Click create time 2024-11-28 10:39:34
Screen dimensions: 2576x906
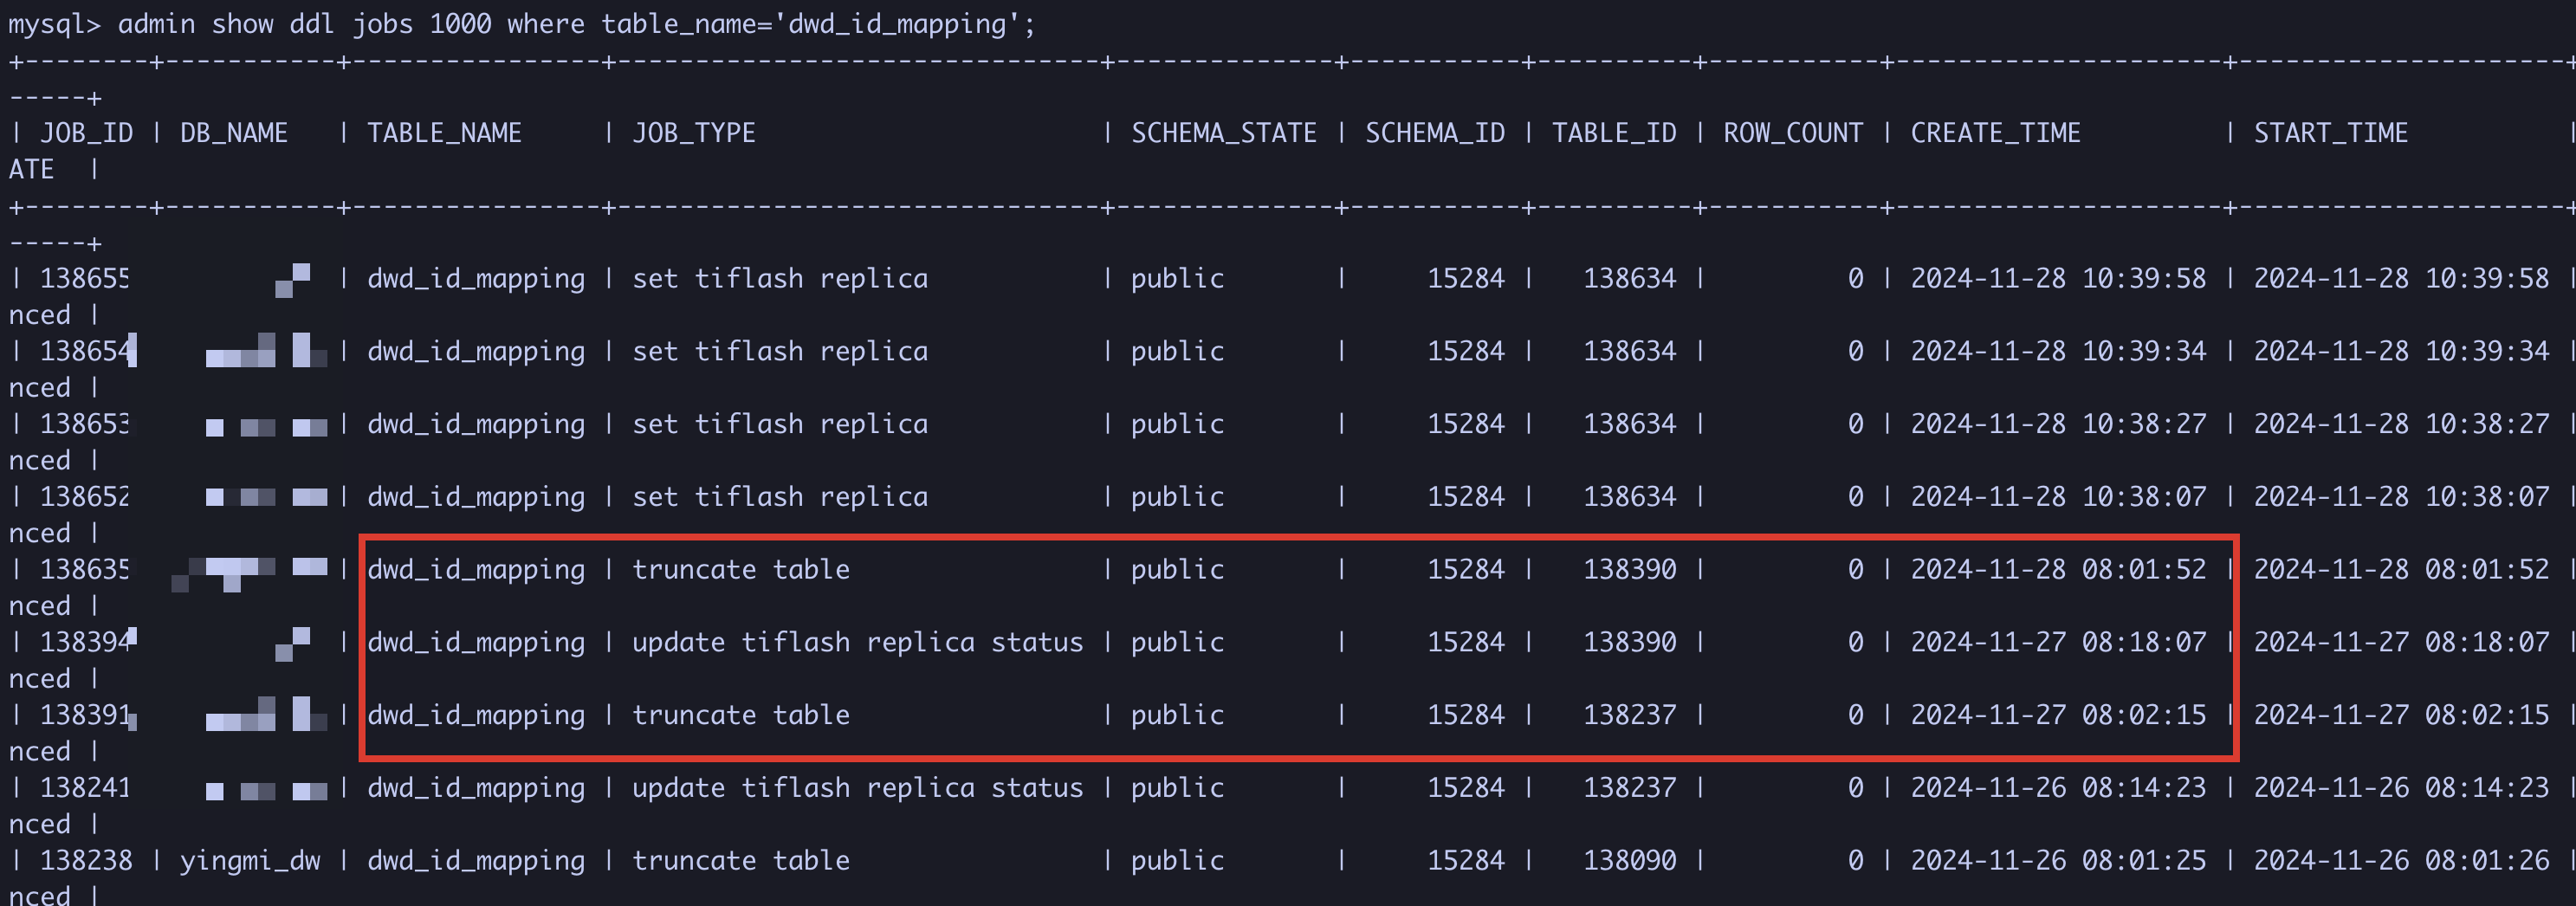click(x=2058, y=351)
